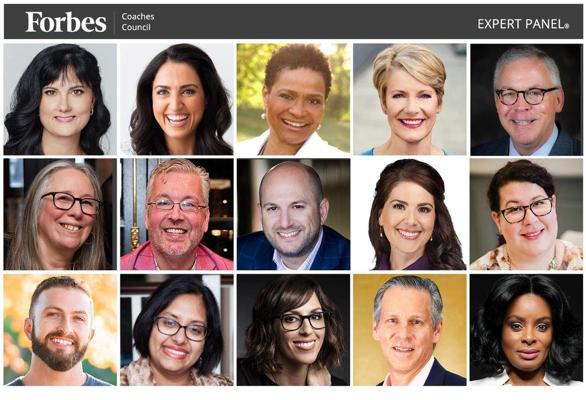
Task: Open photo of gray-haired woman with glasses
Action: 60,214
